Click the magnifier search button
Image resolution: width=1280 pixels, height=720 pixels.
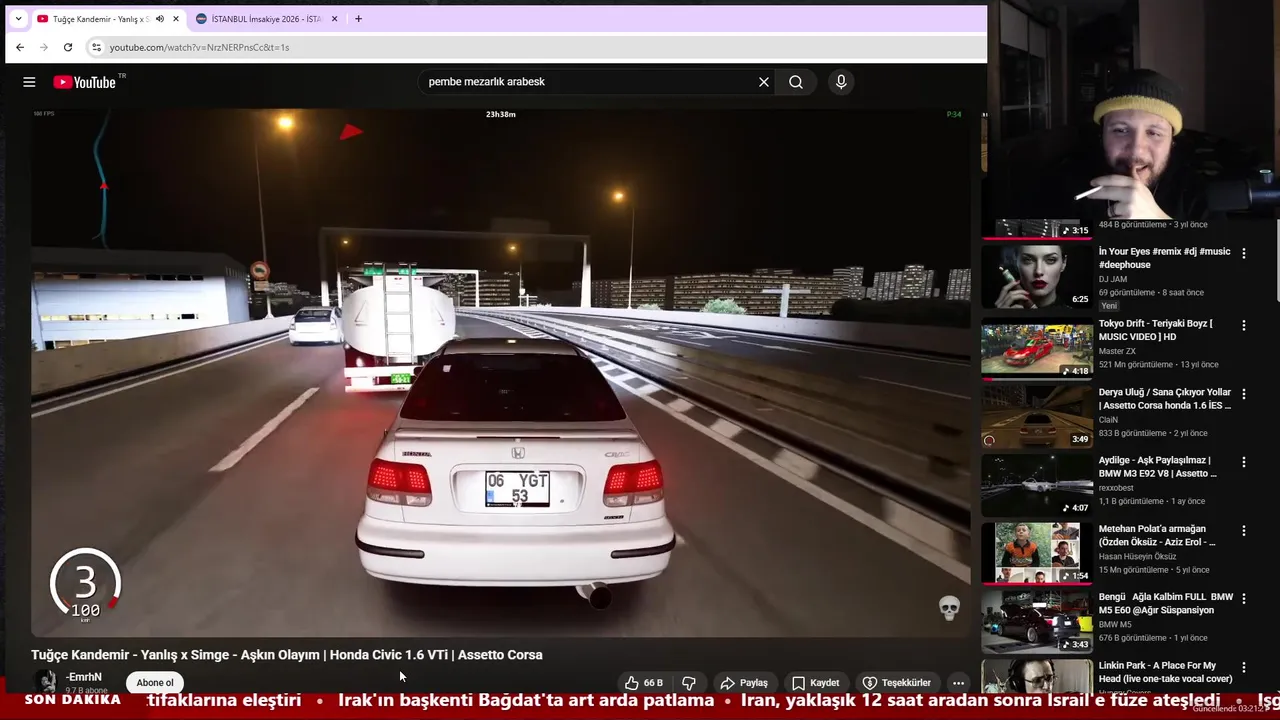tap(796, 82)
